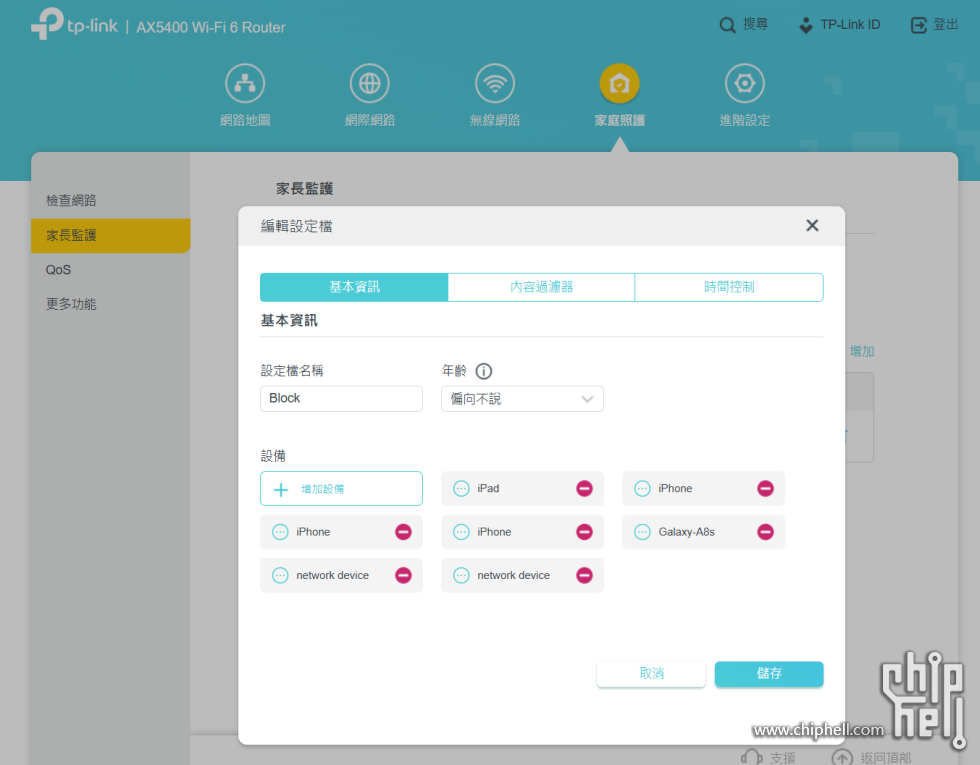This screenshot has height=765, width=980.
Task: Click the 登出 logout icon
Action: tap(918, 25)
